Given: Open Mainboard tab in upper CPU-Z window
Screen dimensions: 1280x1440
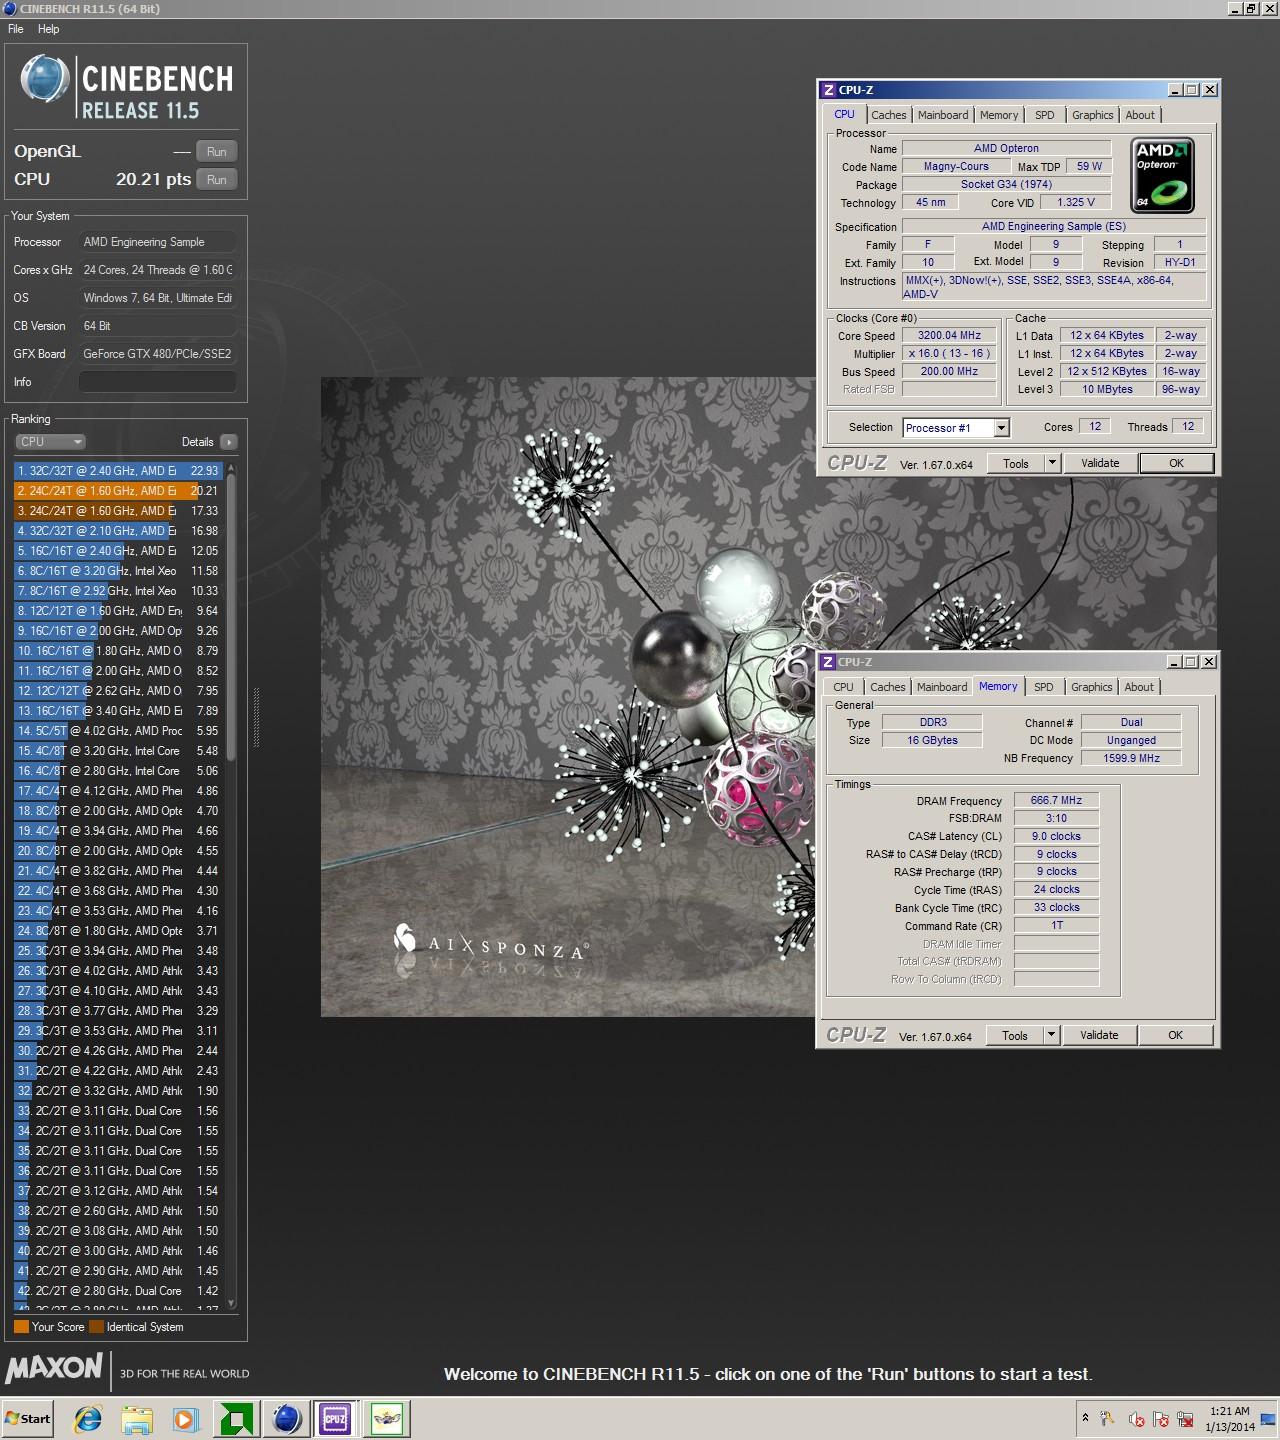Looking at the screenshot, I should [943, 115].
